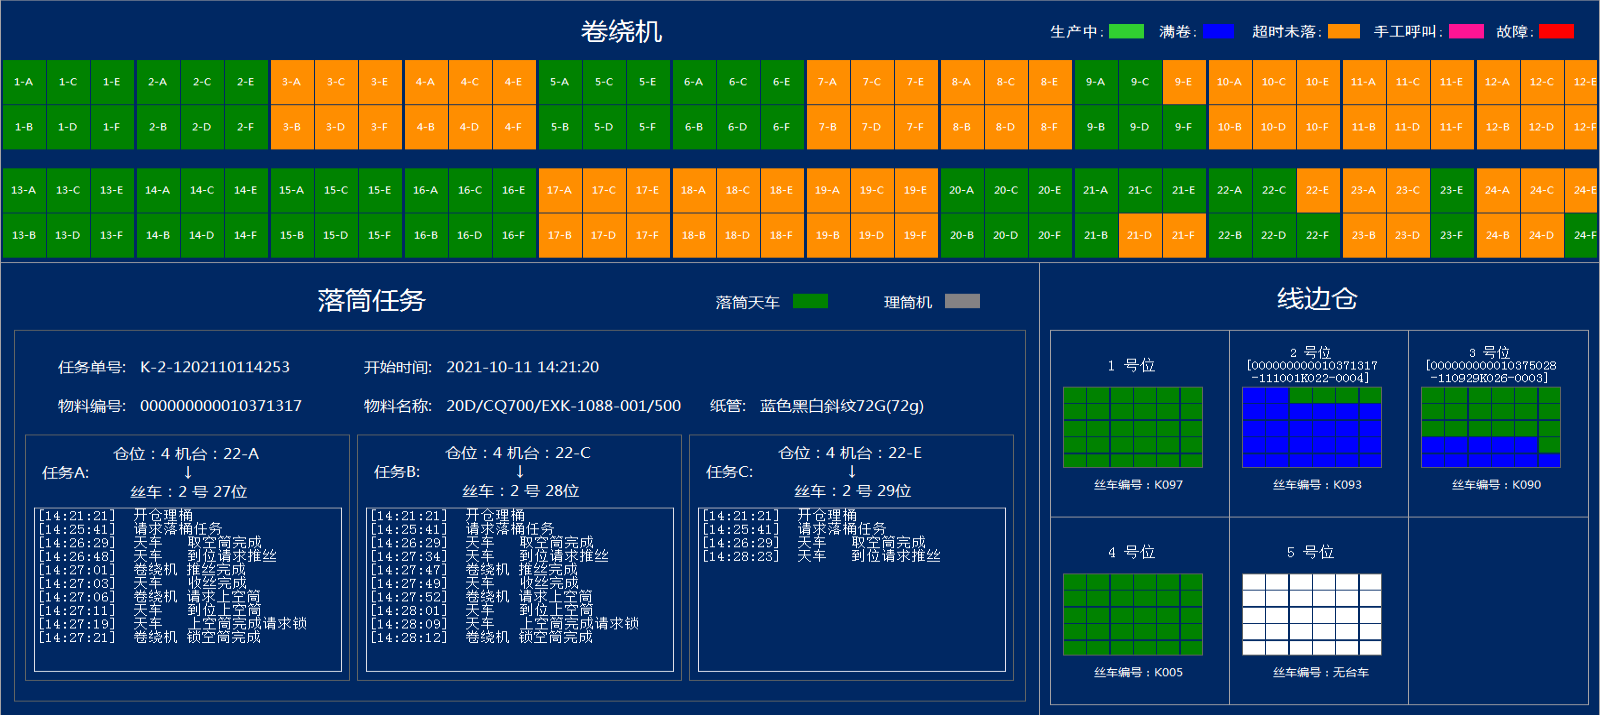Select winder cell 1-F

pos(112,127)
